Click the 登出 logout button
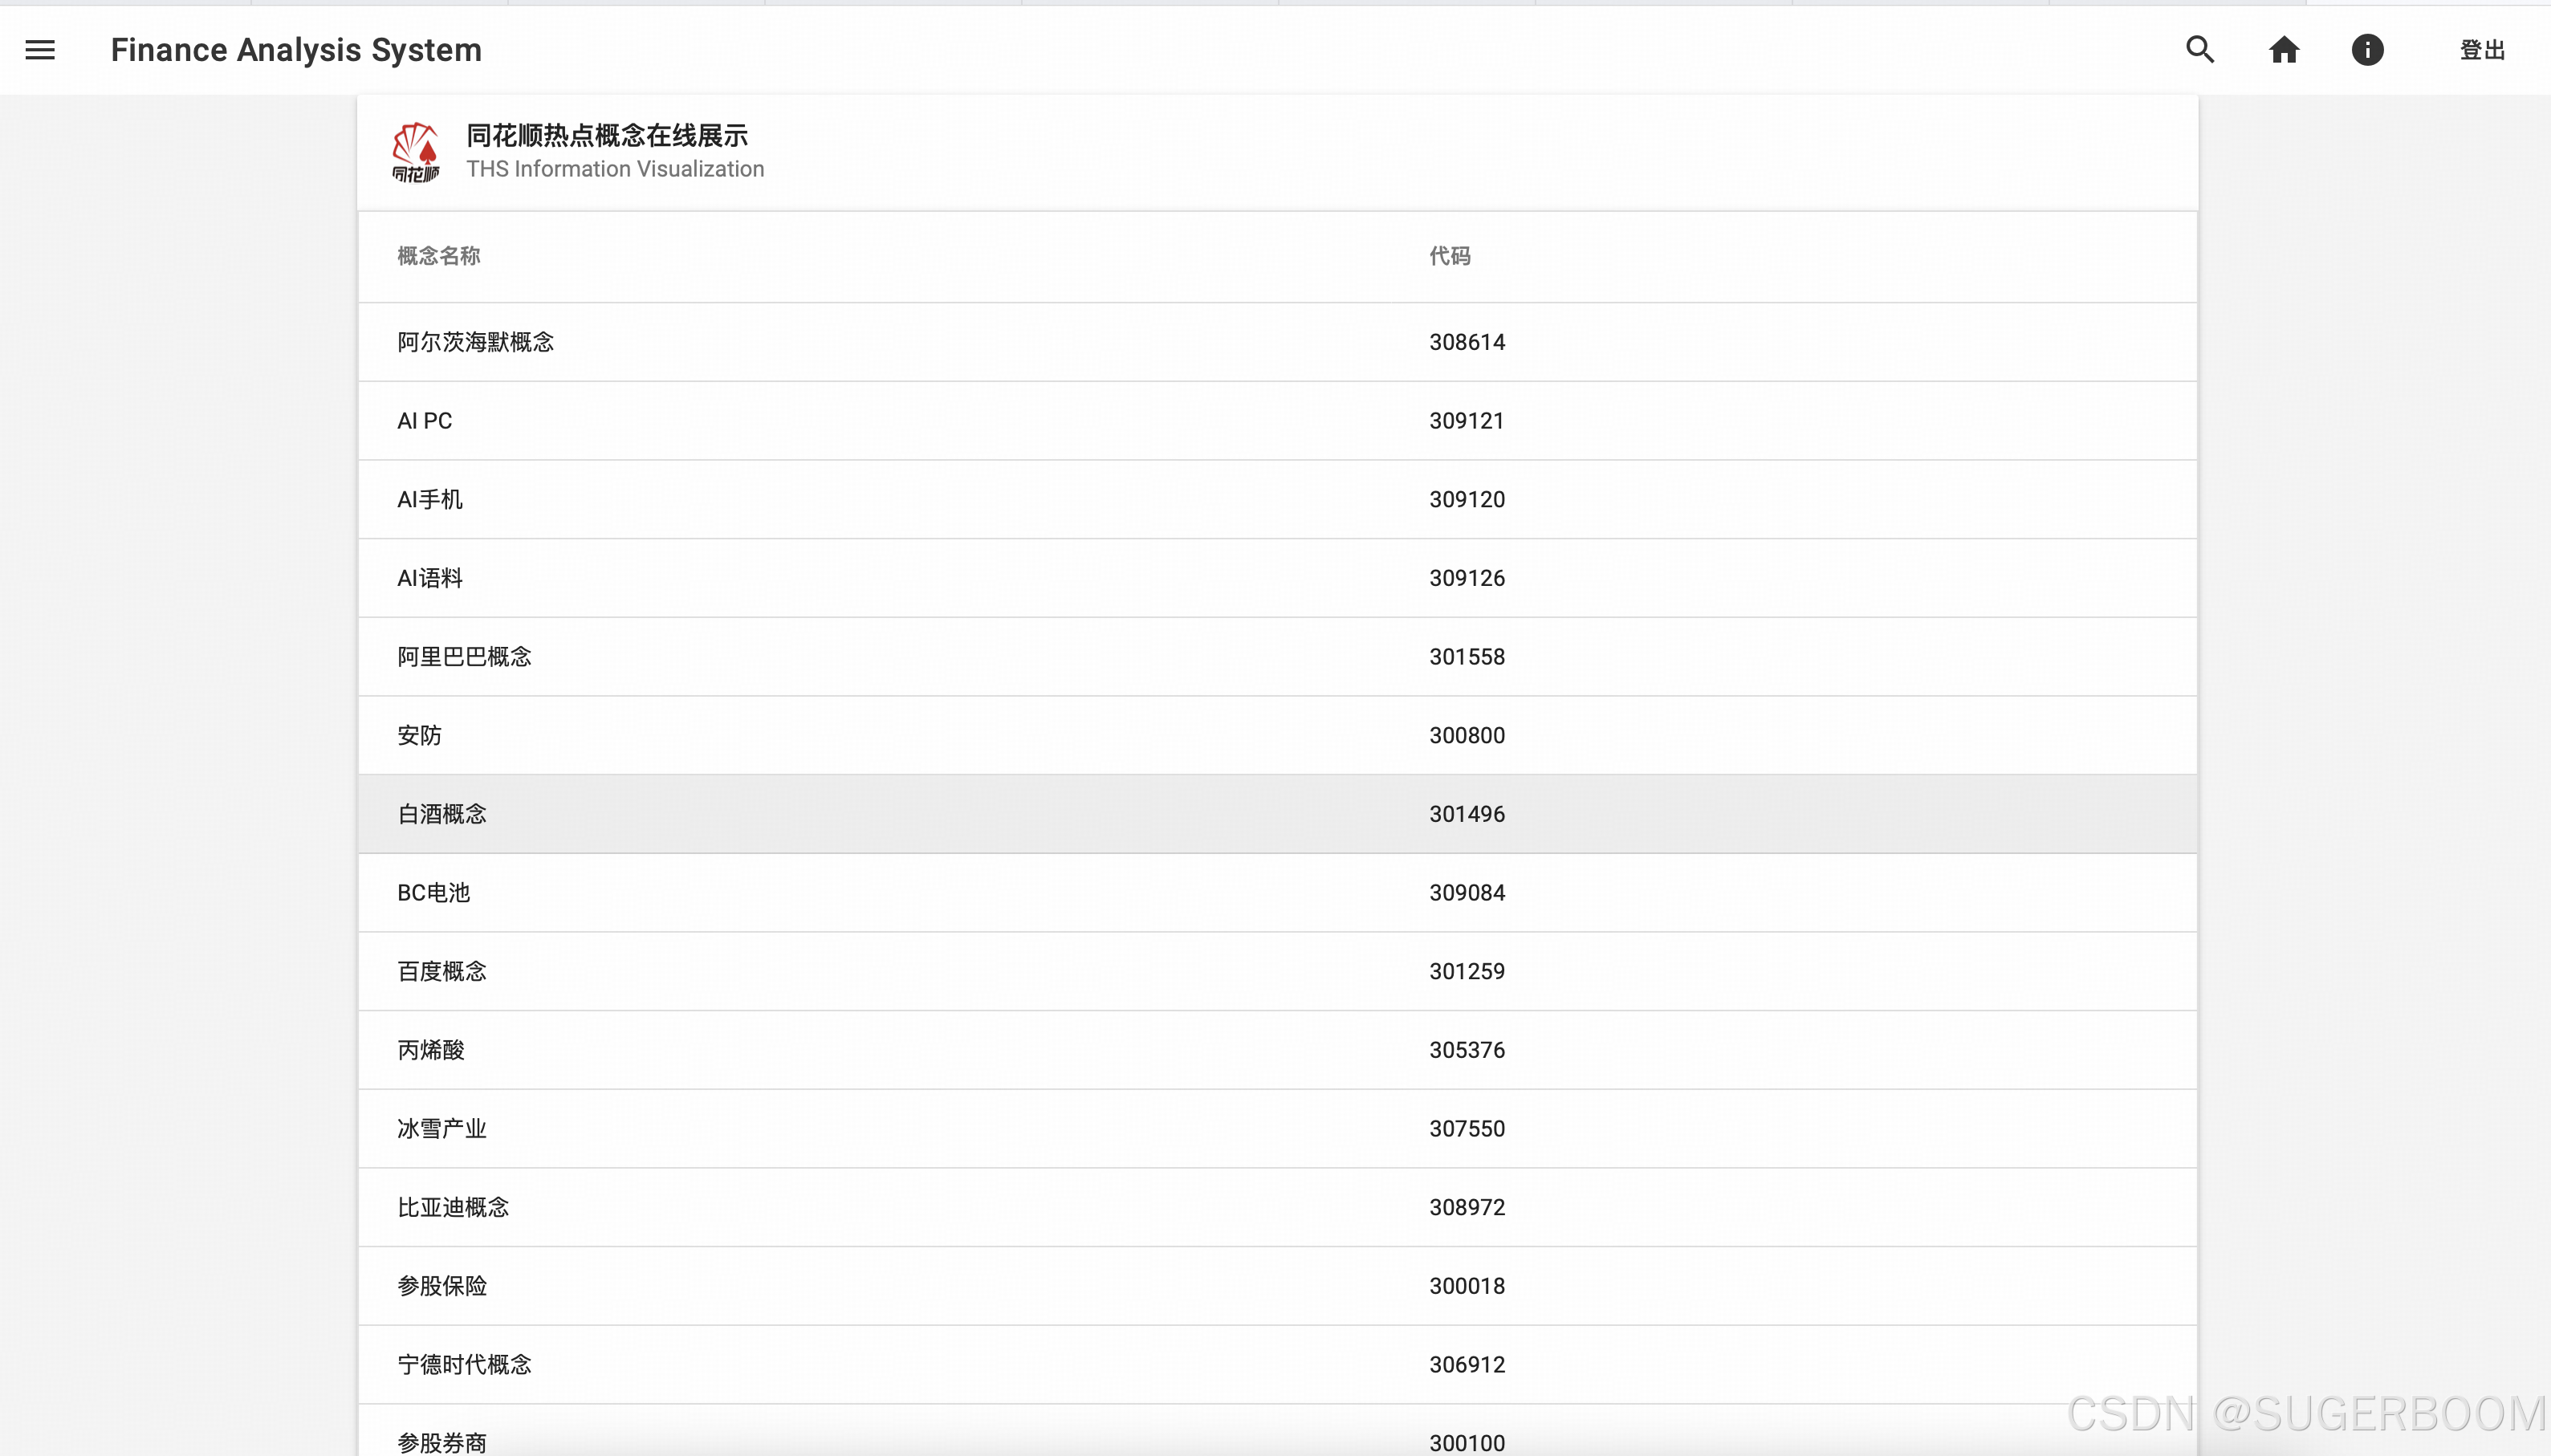Image resolution: width=2551 pixels, height=1456 pixels. pos(2481,50)
